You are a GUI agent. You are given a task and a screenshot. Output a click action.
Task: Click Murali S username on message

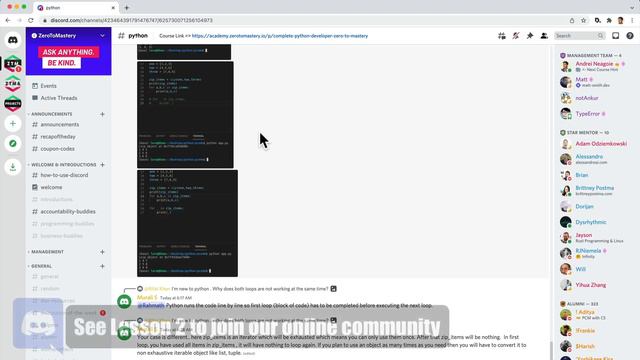pyautogui.click(x=147, y=298)
